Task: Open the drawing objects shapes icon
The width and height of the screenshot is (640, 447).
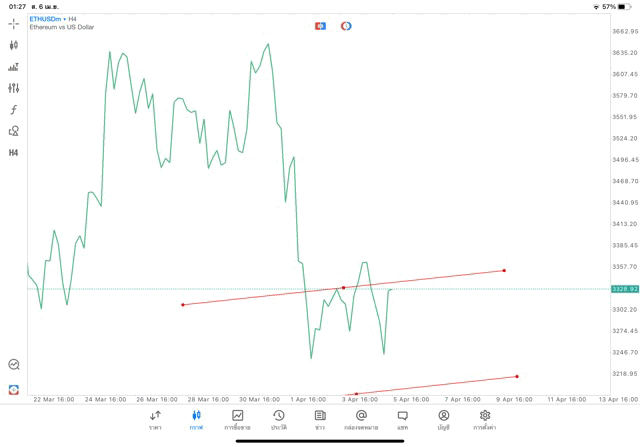Action: click(x=13, y=131)
